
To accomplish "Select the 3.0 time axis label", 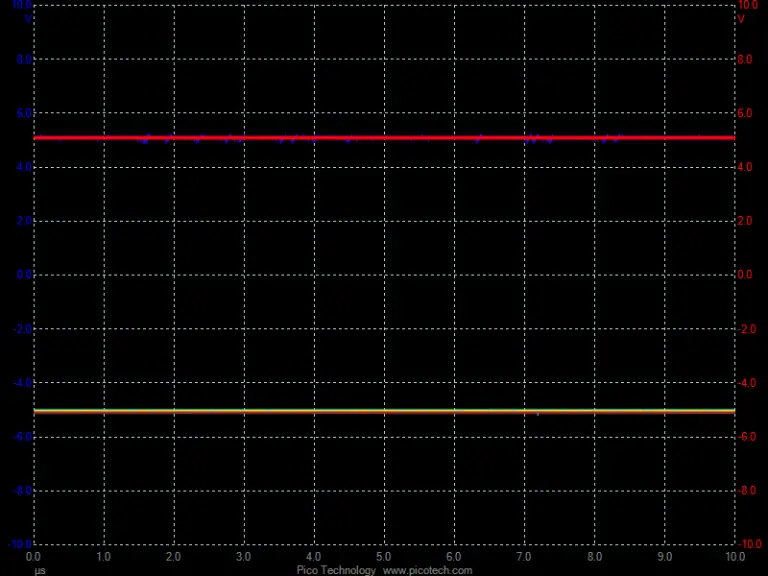I will coord(243,557).
